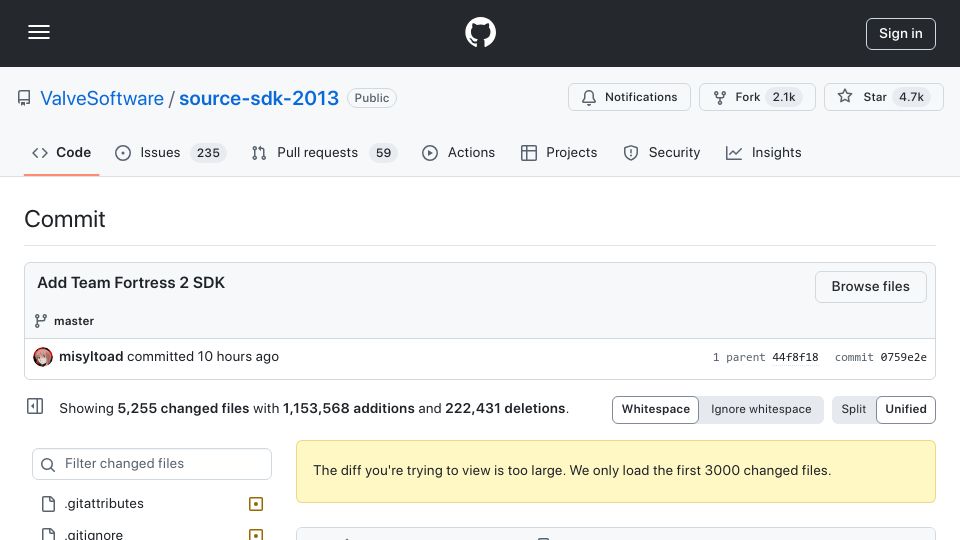This screenshot has width=960, height=540.
Task: Click the 2.1k fork count
Action: (x=784, y=97)
